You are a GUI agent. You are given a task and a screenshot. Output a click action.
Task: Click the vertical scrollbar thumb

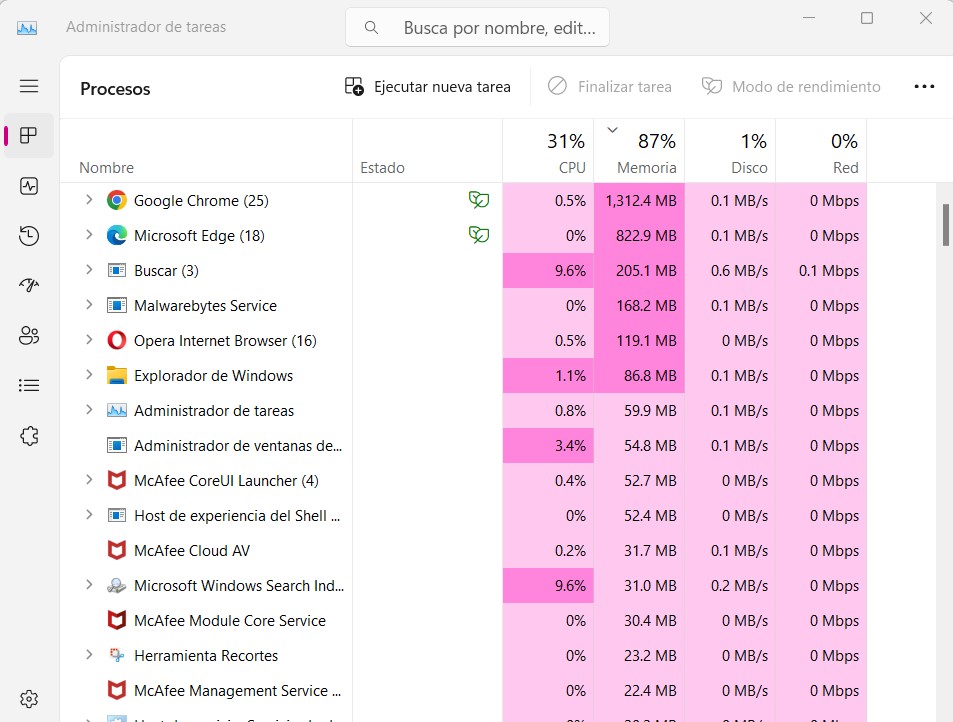click(945, 225)
